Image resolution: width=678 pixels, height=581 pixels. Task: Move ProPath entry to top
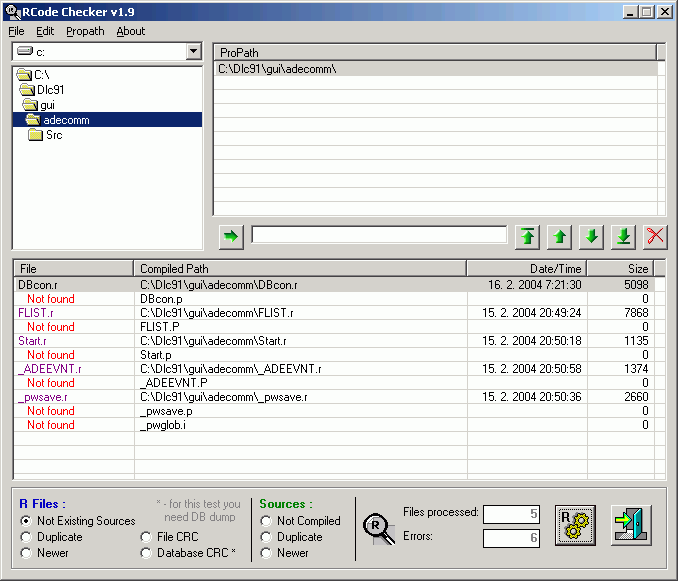click(527, 236)
